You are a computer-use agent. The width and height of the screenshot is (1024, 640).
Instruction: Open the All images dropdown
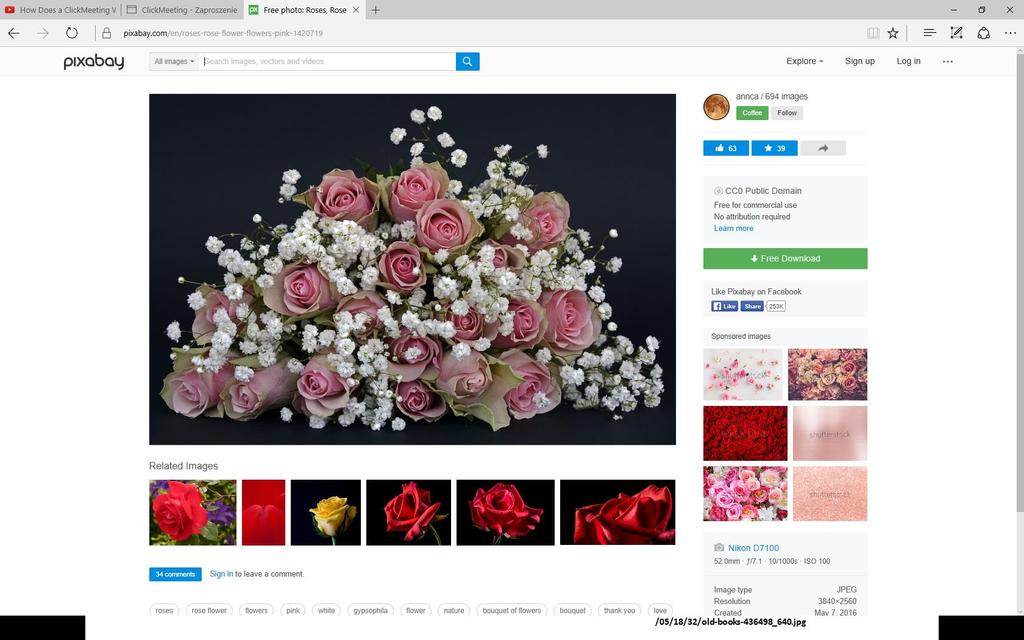[174, 61]
